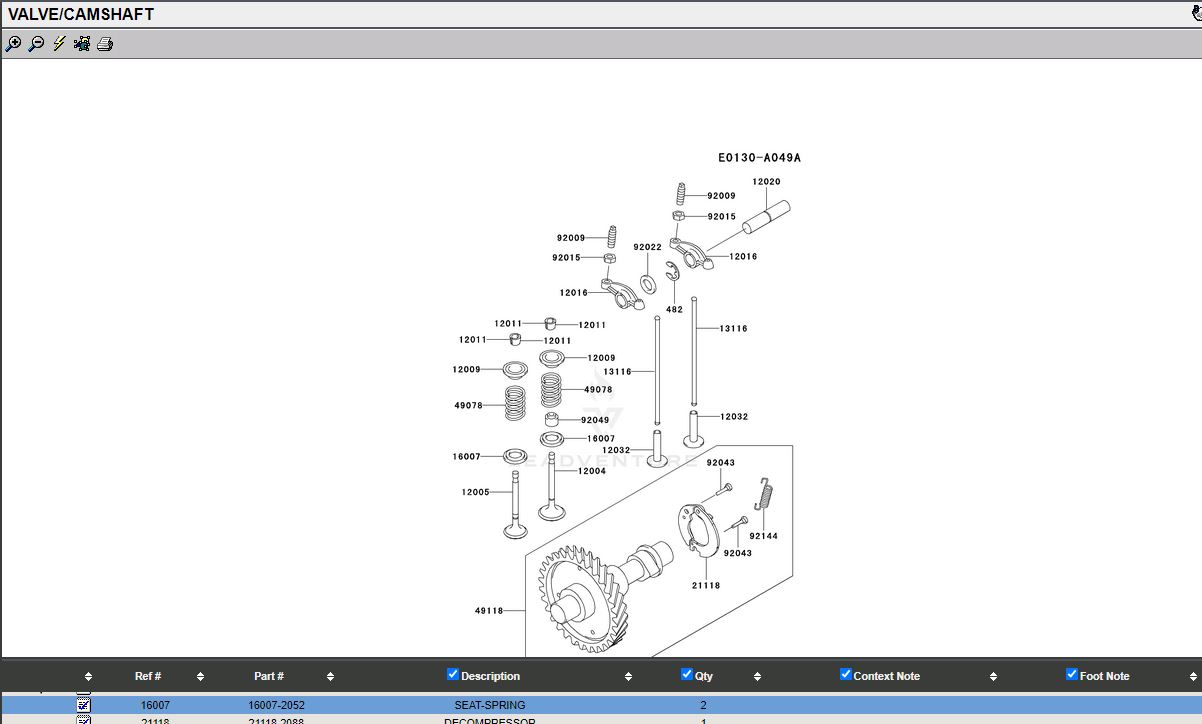Click the note icon in SEAT-SPRING row
Image resolution: width=1202 pixels, height=724 pixels.
pyautogui.click(x=84, y=705)
